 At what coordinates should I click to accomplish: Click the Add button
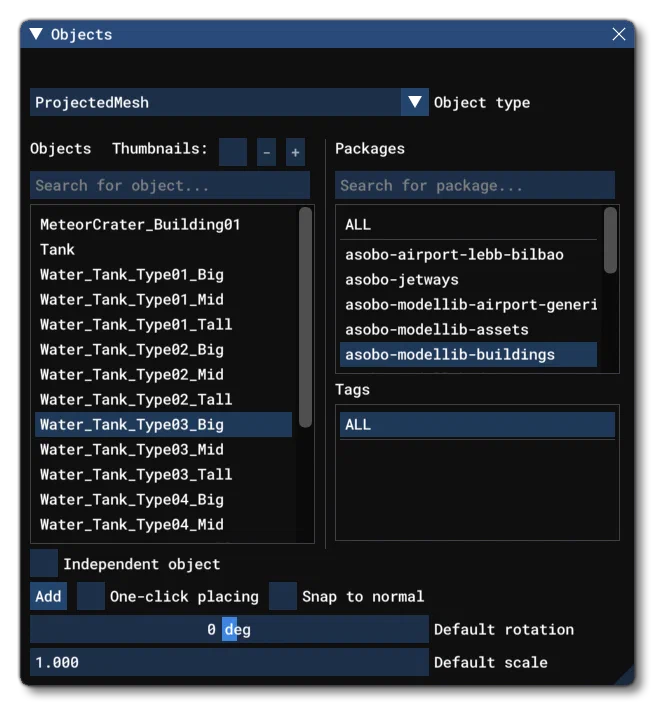click(x=48, y=596)
